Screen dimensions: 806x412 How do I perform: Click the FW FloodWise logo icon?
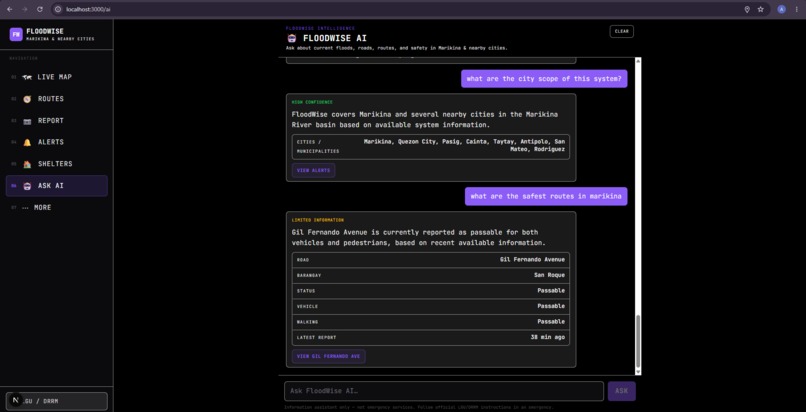tap(16, 34)
